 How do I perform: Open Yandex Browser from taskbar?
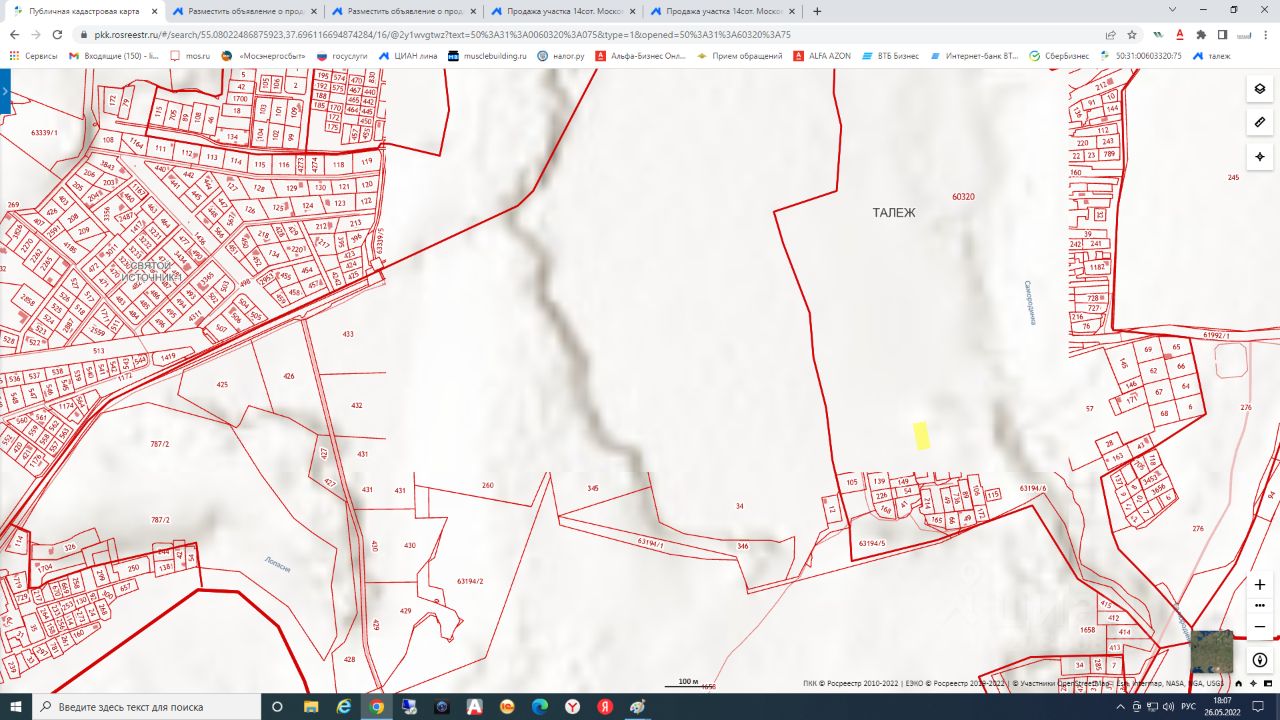(x=572, y=706)
